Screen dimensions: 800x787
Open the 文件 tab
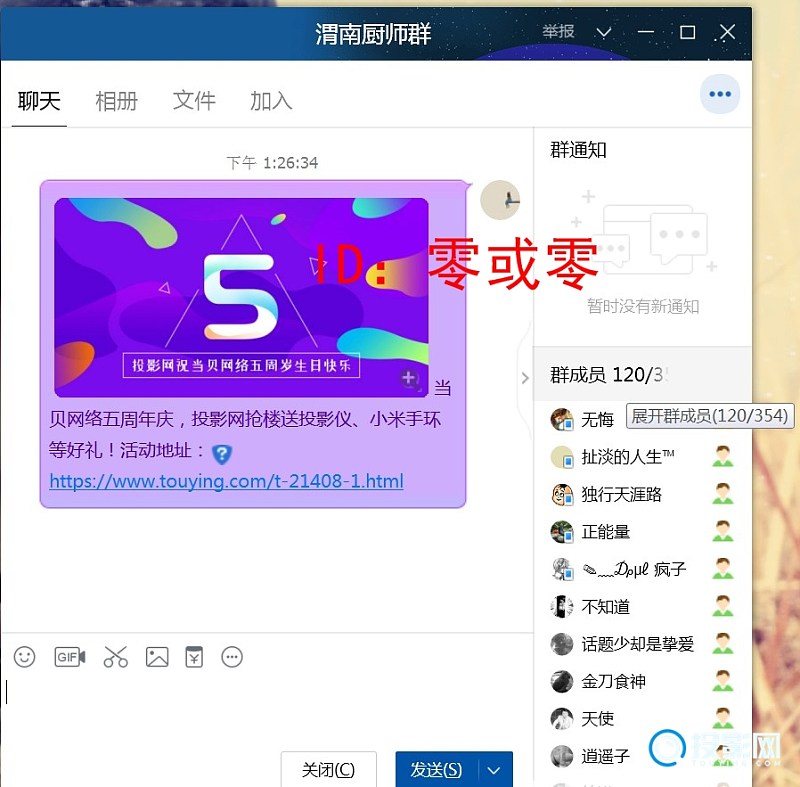[x=194, y=101]
